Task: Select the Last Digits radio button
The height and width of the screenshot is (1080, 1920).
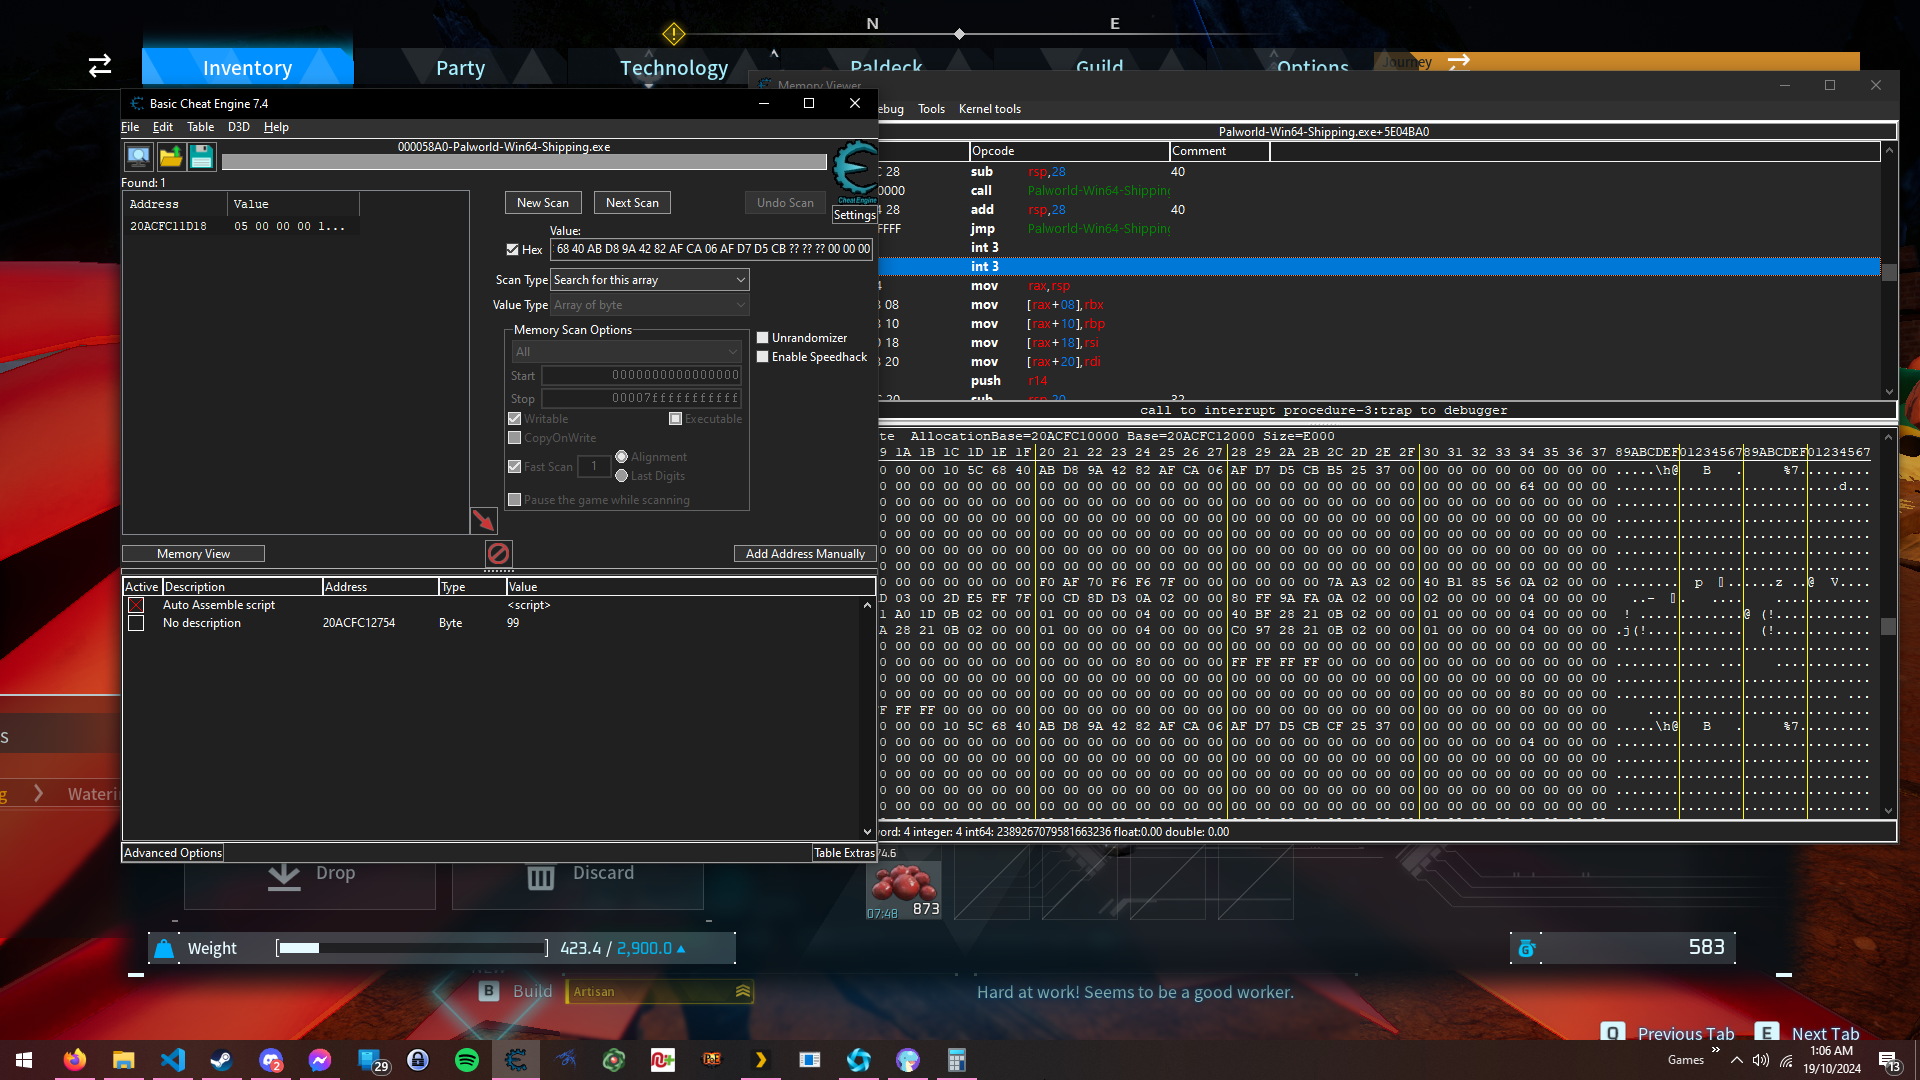Action: [x=622, y=476]
